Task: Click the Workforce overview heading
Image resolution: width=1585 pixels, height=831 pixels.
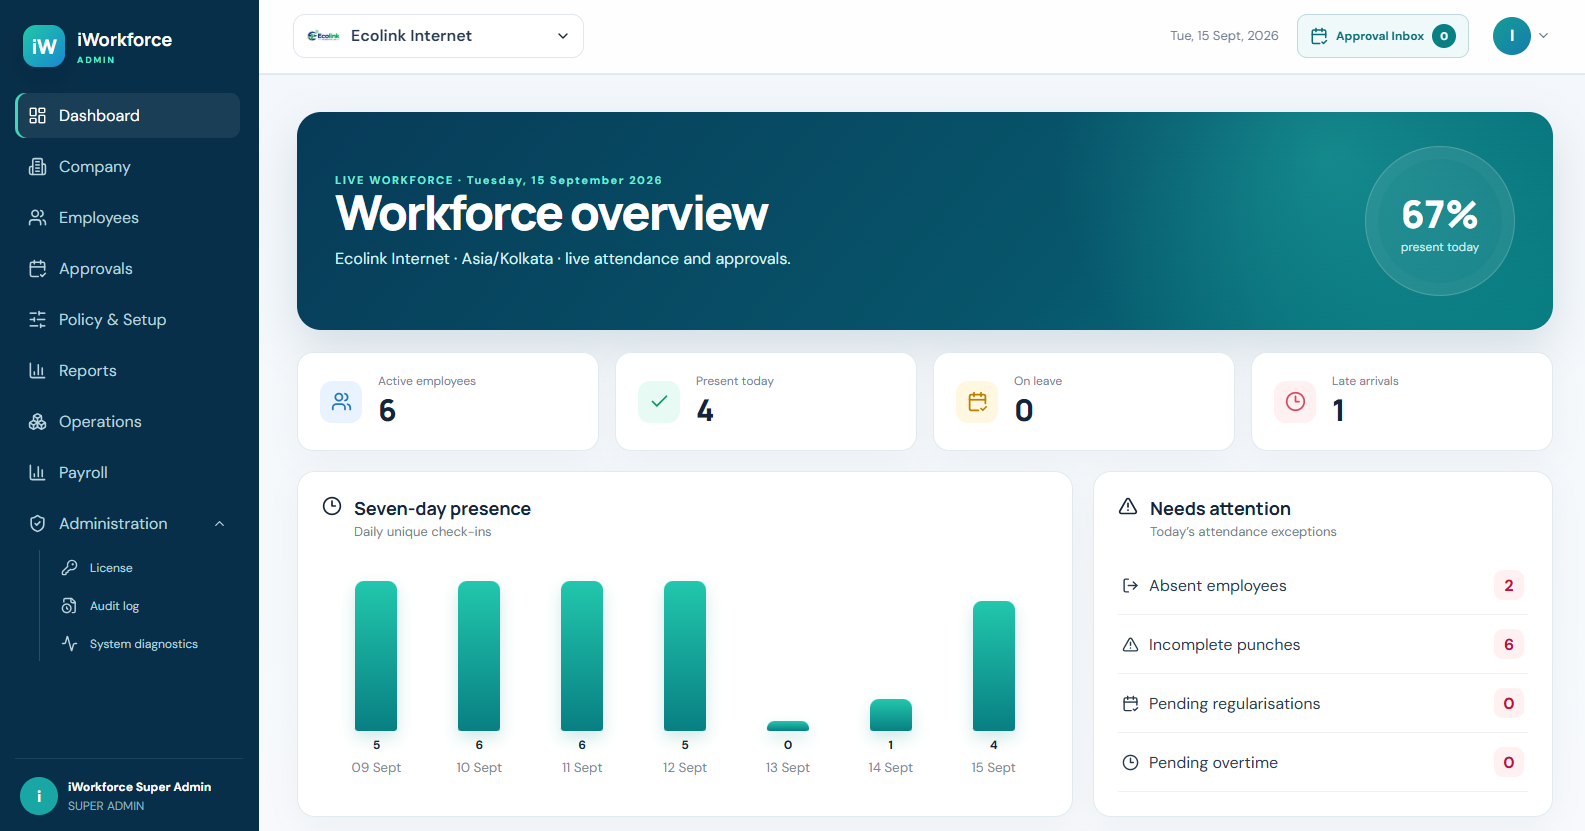Action: (552, 213)
